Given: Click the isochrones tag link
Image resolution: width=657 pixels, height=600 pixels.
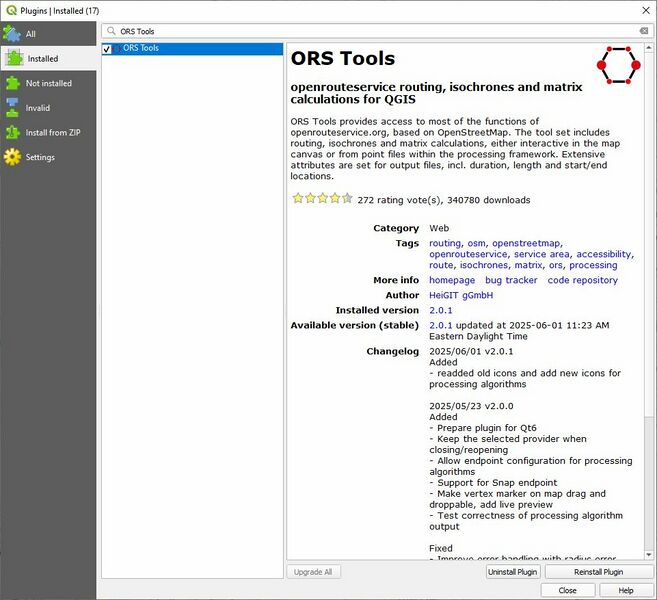Looking at the screenshot, I should pyautogui.click(x=484, y=266).
